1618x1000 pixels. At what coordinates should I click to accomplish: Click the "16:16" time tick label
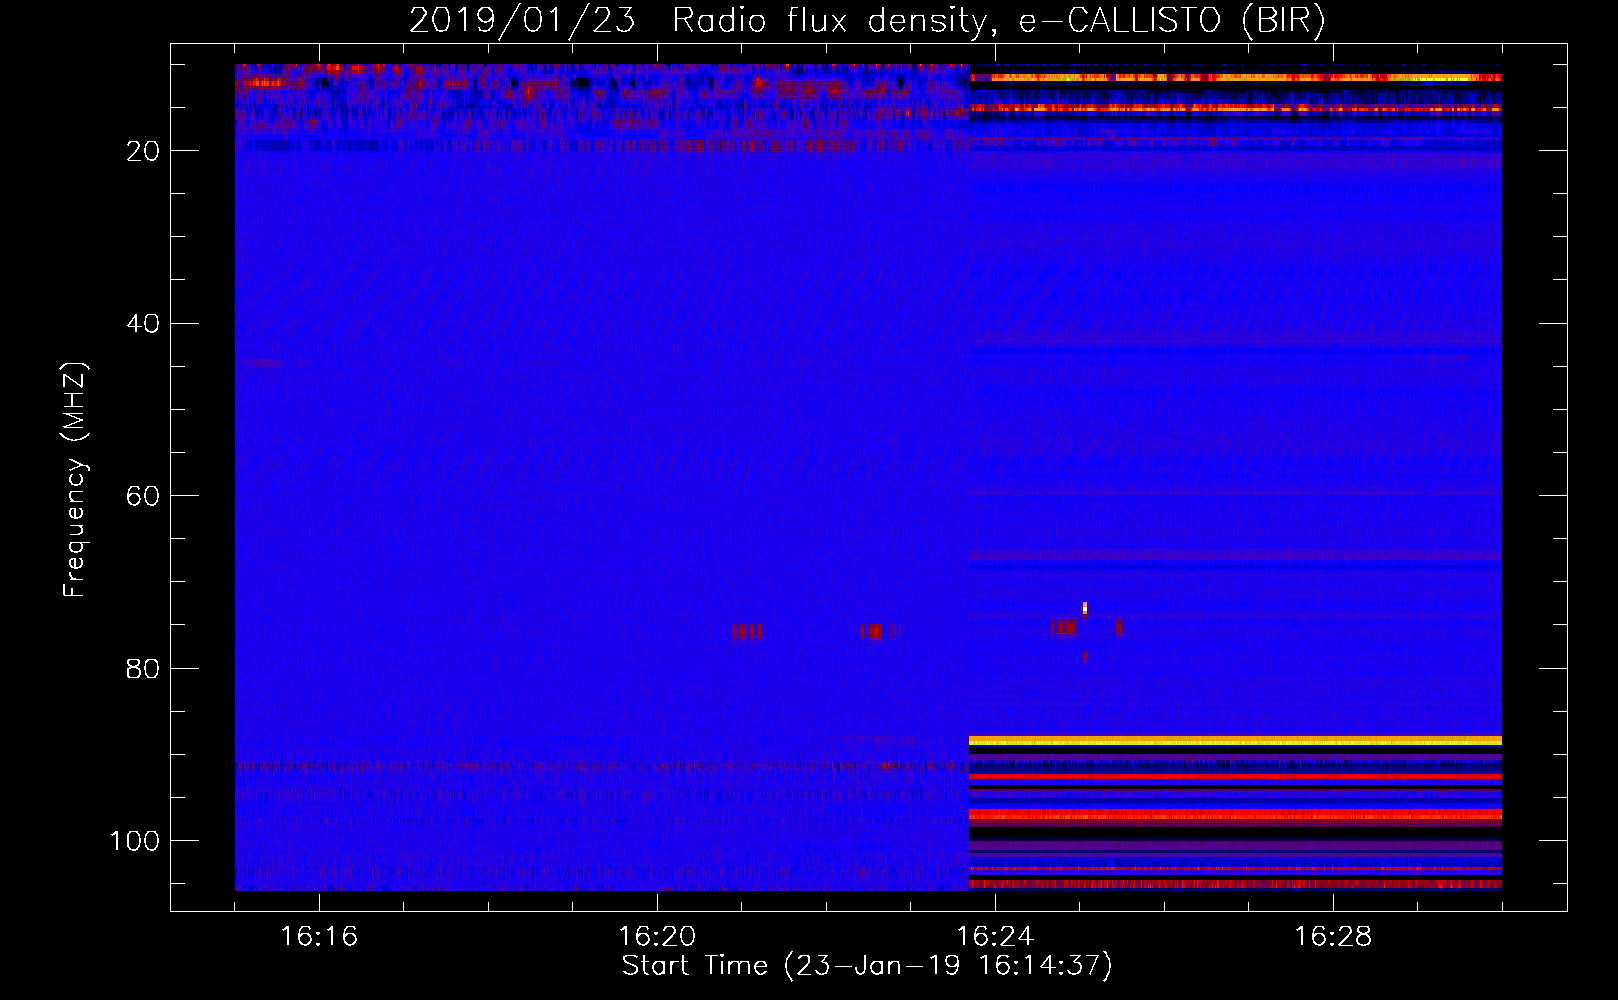click(x=319, y=937)
